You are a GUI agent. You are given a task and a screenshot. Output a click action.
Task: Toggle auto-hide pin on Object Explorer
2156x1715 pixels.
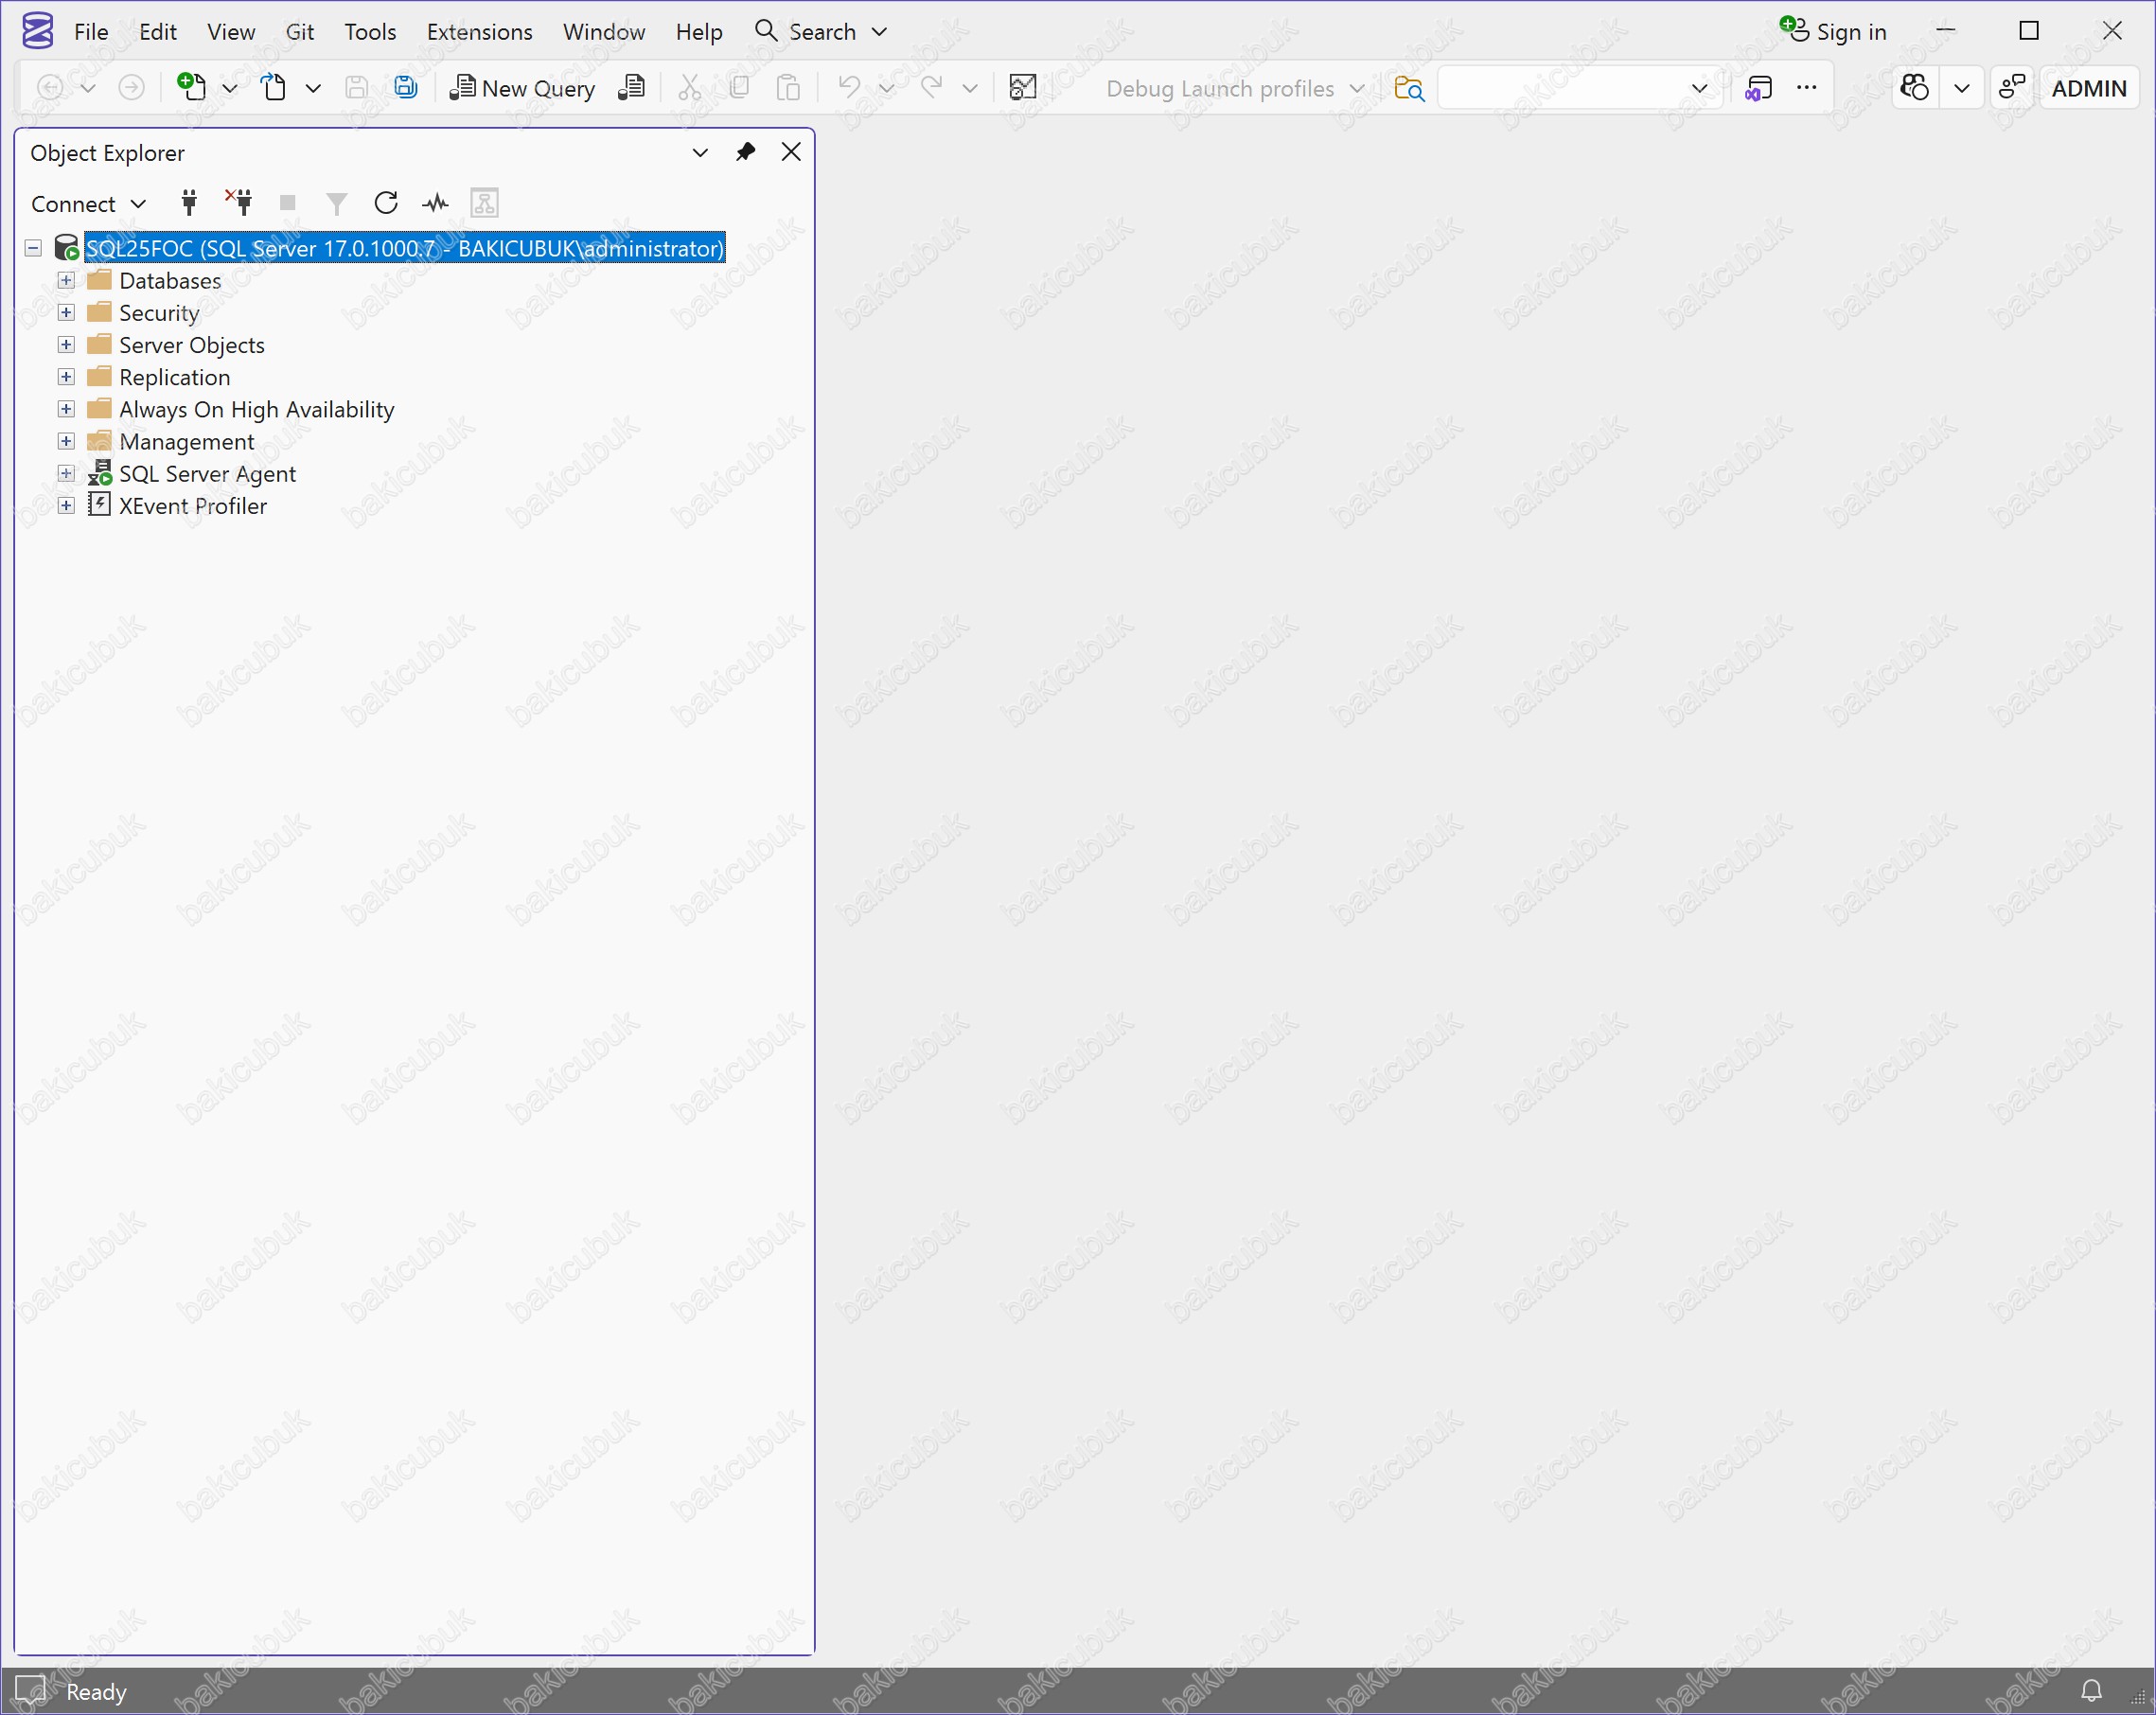pos(745,152)
